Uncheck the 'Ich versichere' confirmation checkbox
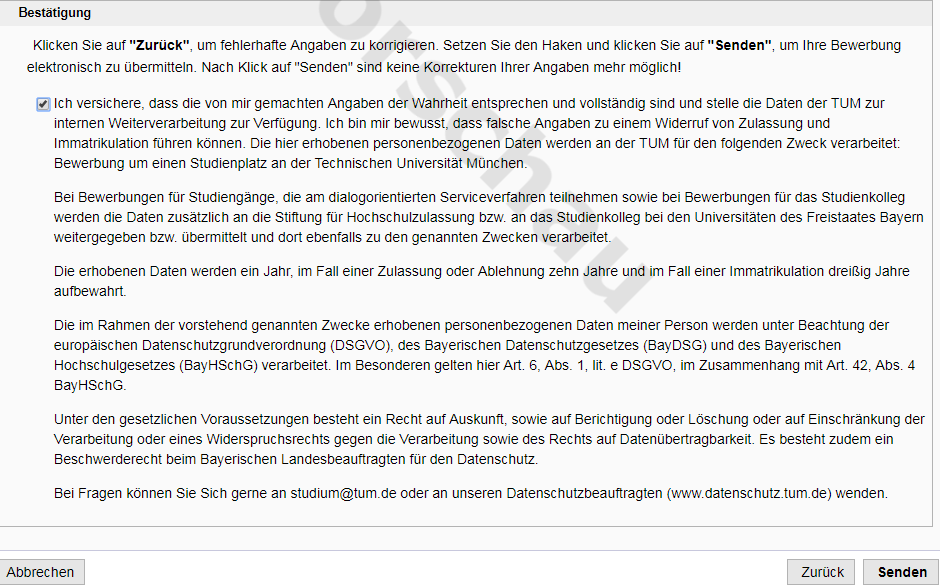 click(43, 104)
